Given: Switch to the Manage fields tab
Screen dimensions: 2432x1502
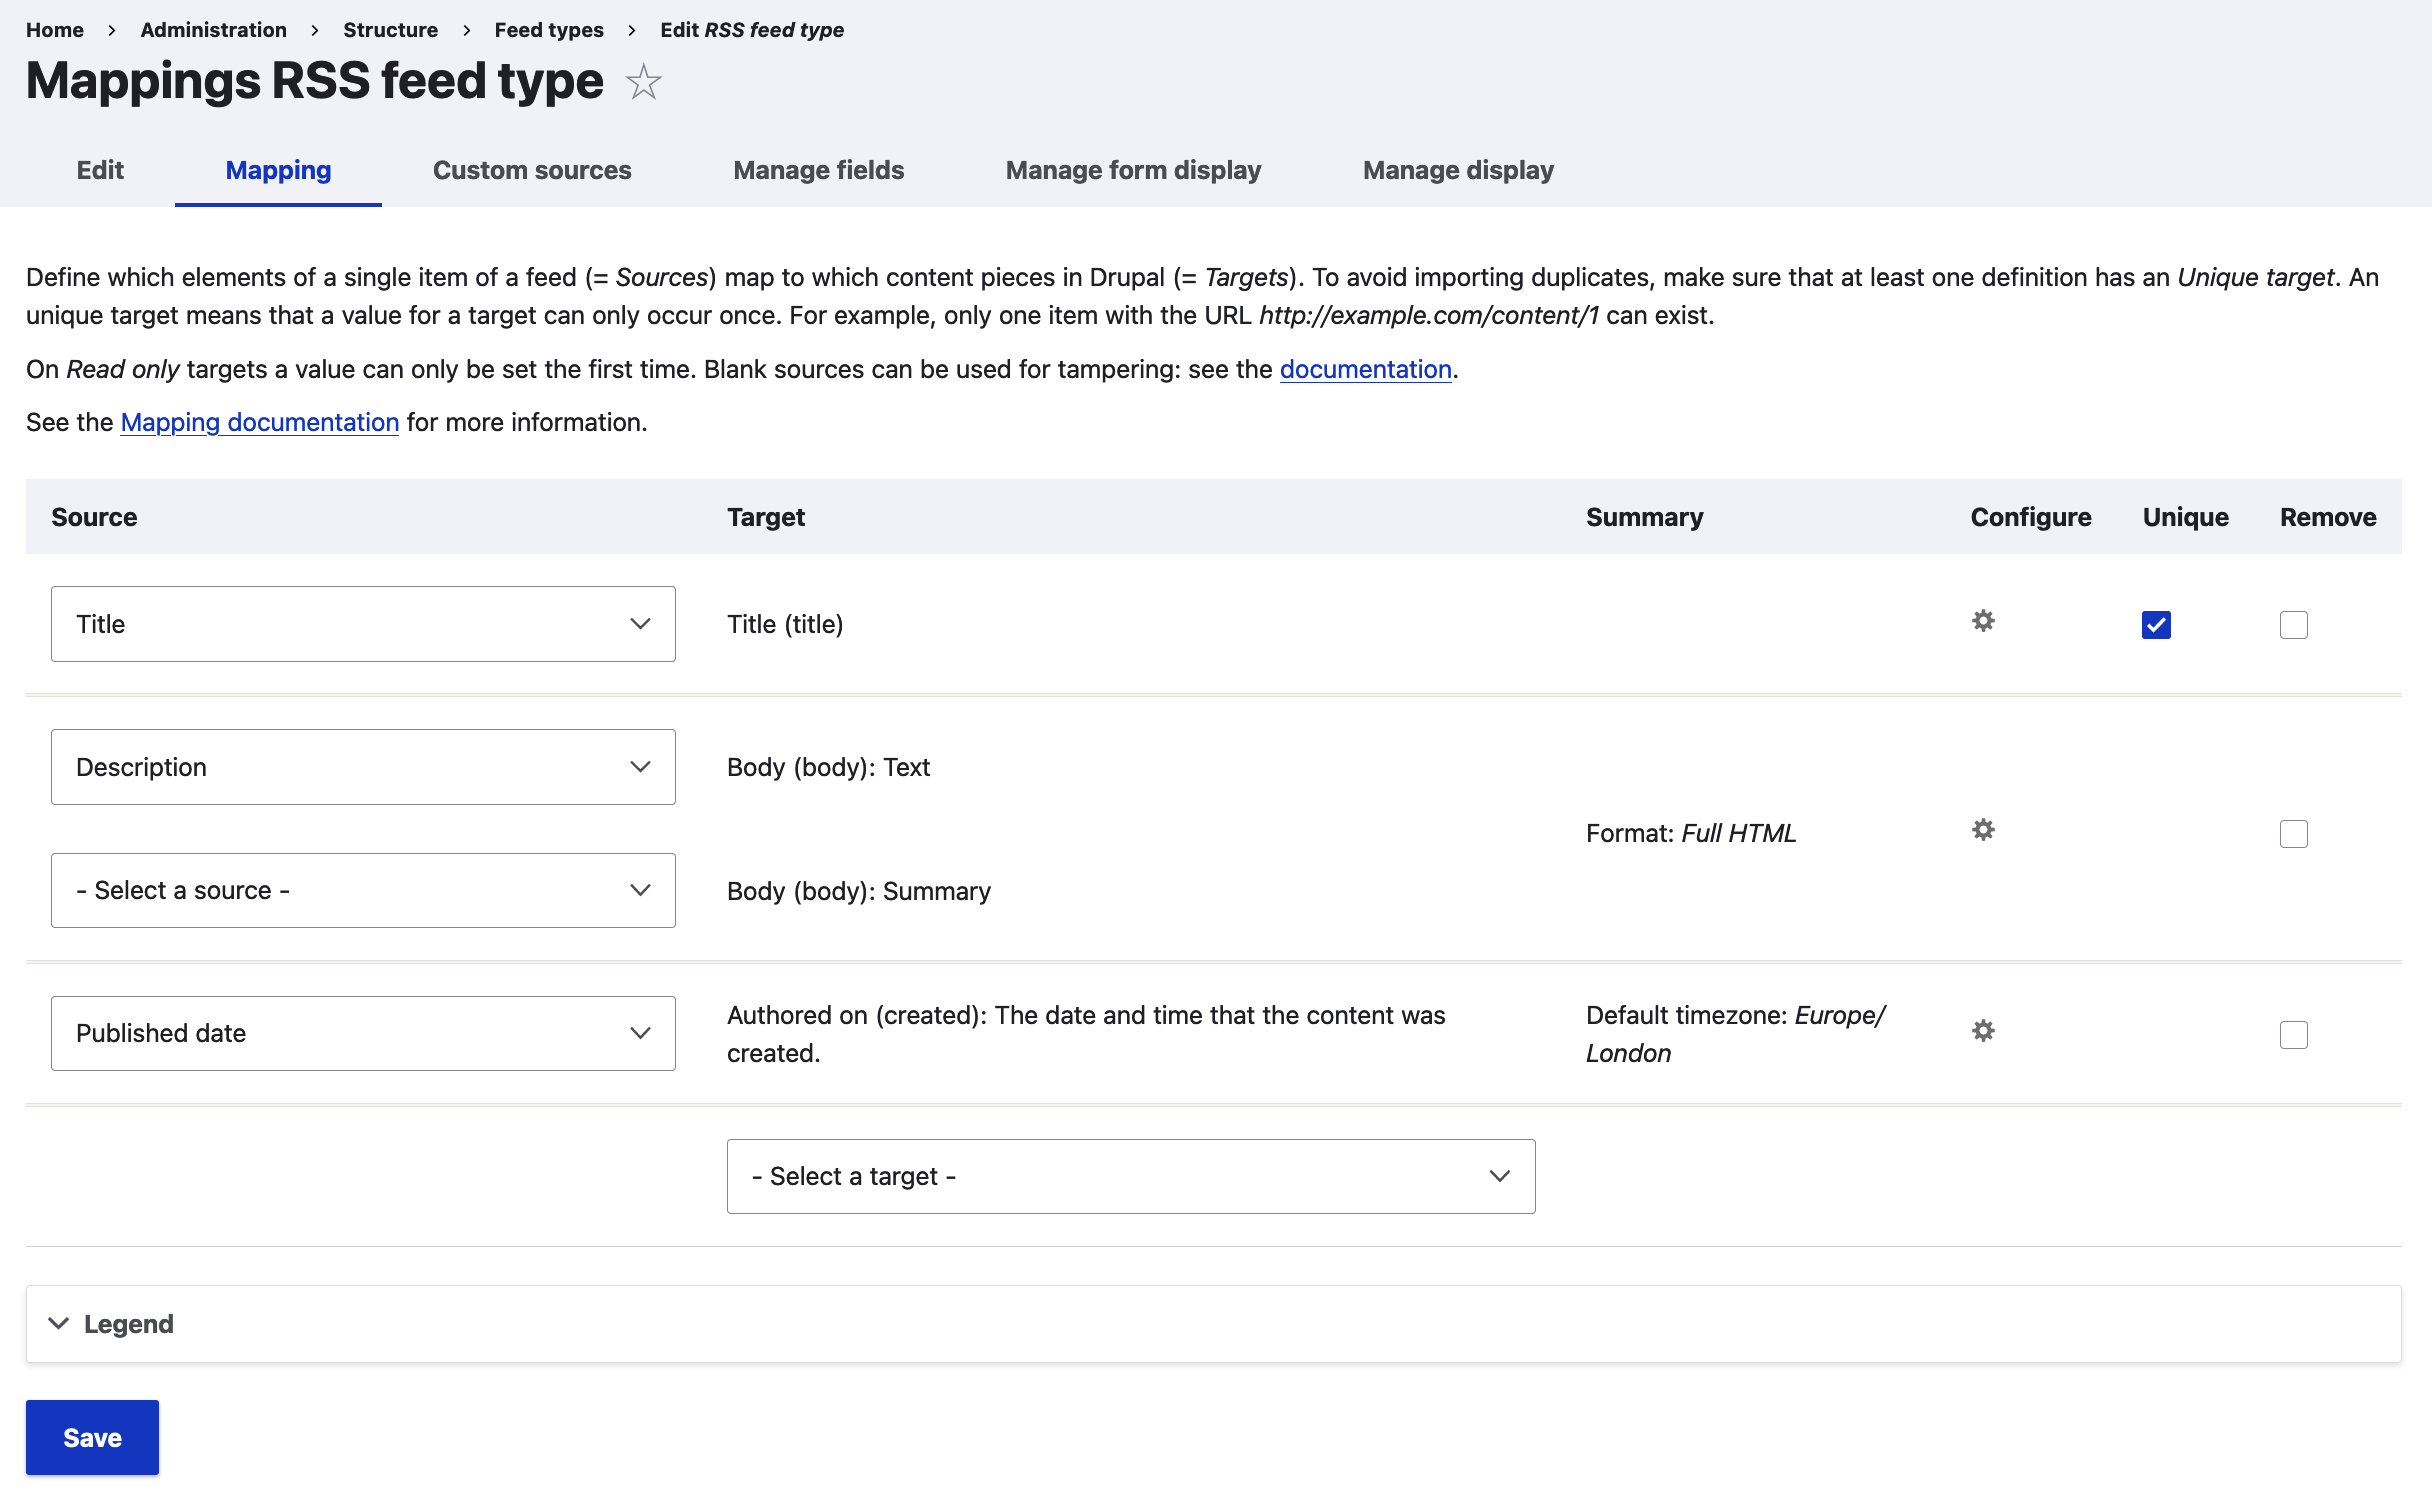Looking at the screenshot, I should (818, 170).
